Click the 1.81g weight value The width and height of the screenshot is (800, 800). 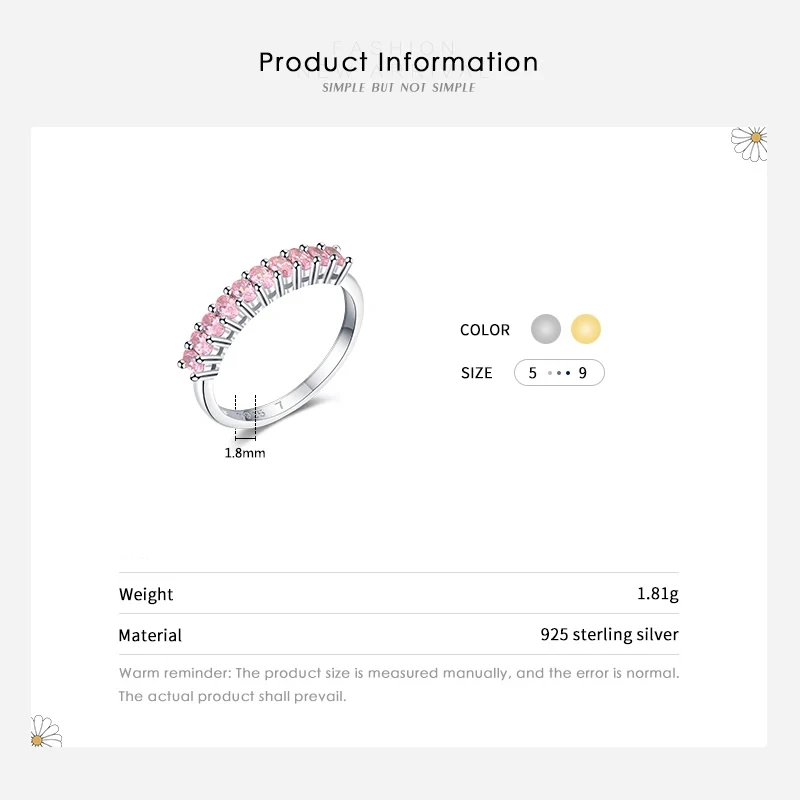click(657, 594)
